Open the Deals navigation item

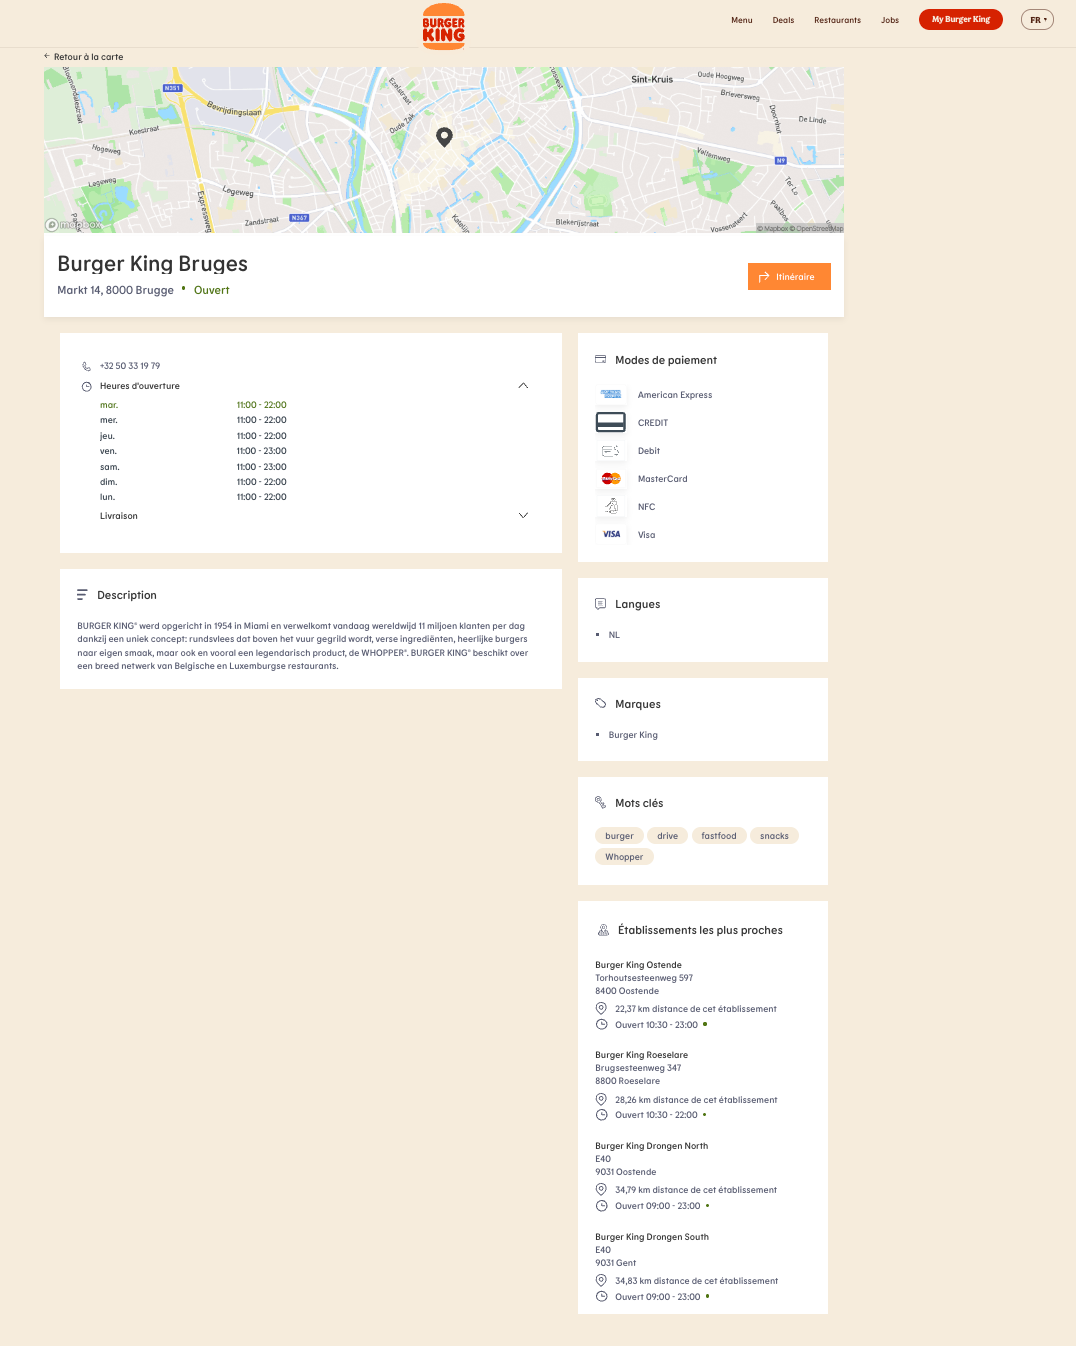pos(783,20)
